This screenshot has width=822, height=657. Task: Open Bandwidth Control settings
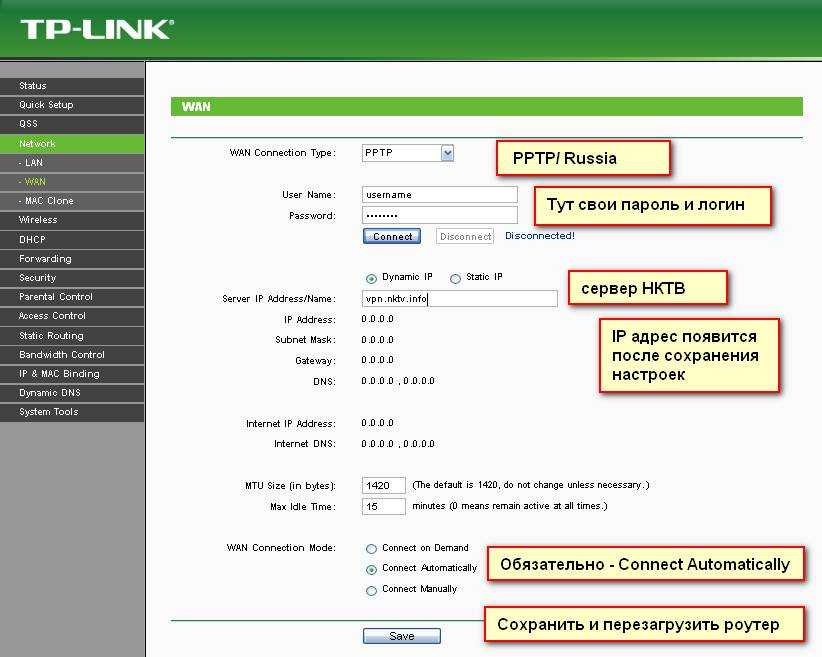pos(72,354)
